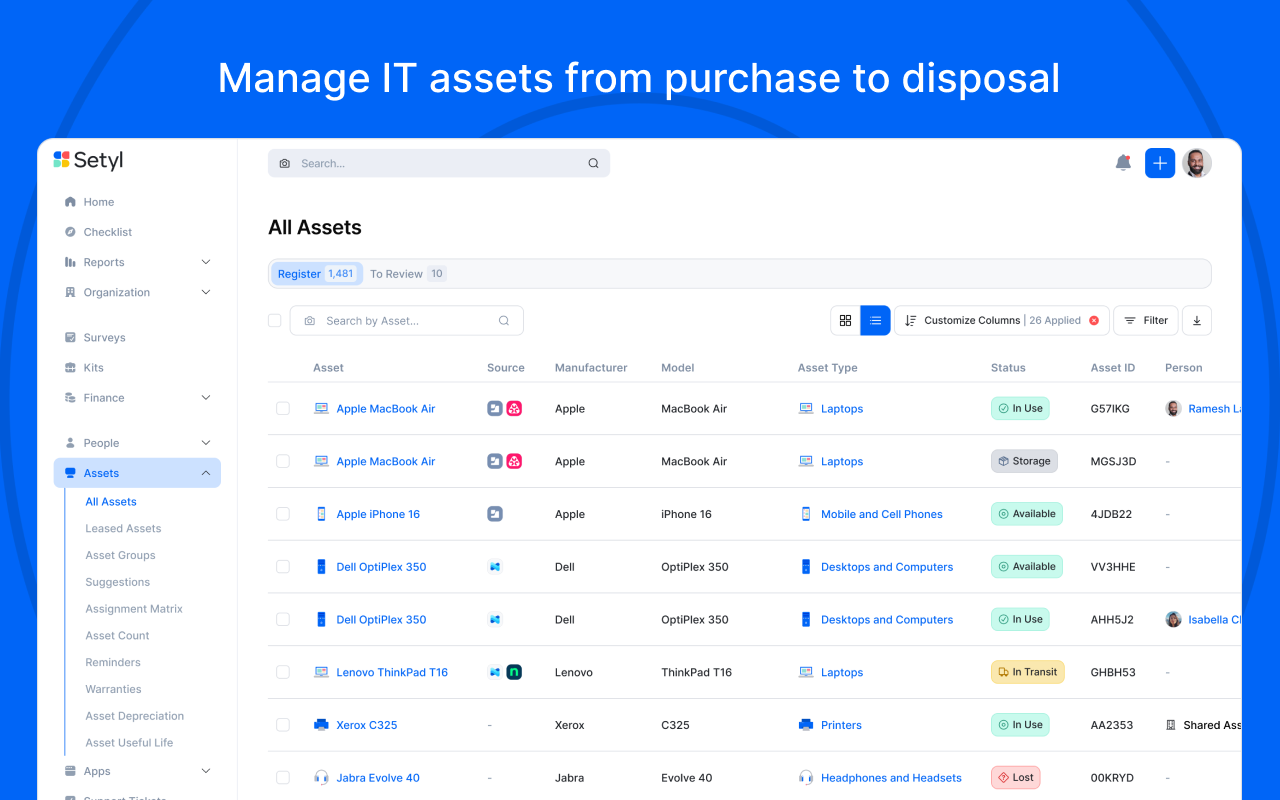The height and width of the screenshot is (800, 1280).
Task: Click the blue plus button to create new
Action: tap(1159, 162)
